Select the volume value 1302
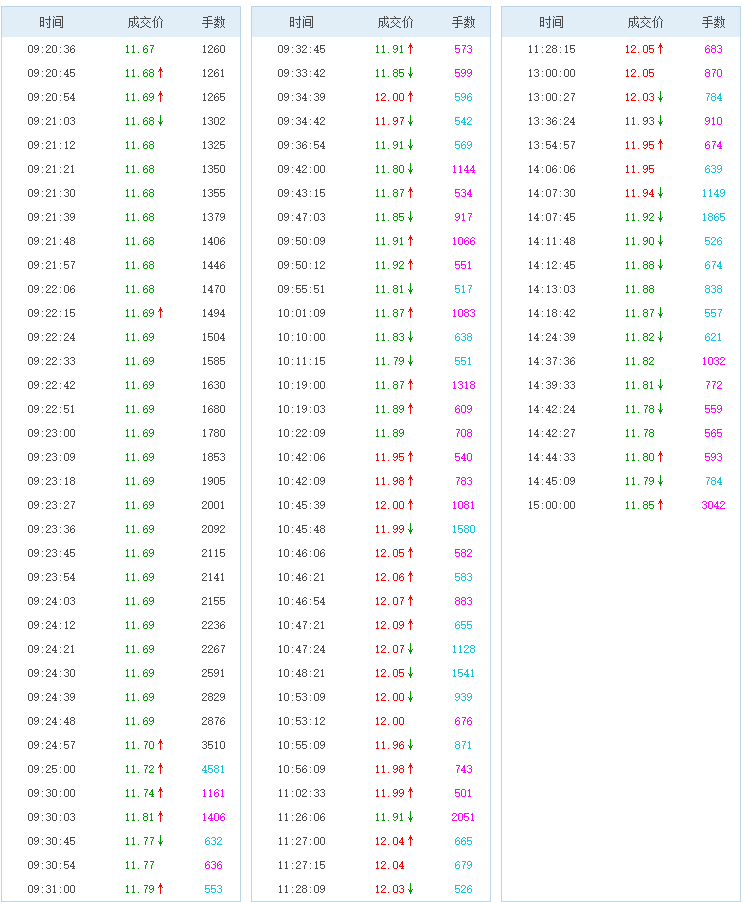743x902 pixels. pyautogui.click(x=213, y=121)
